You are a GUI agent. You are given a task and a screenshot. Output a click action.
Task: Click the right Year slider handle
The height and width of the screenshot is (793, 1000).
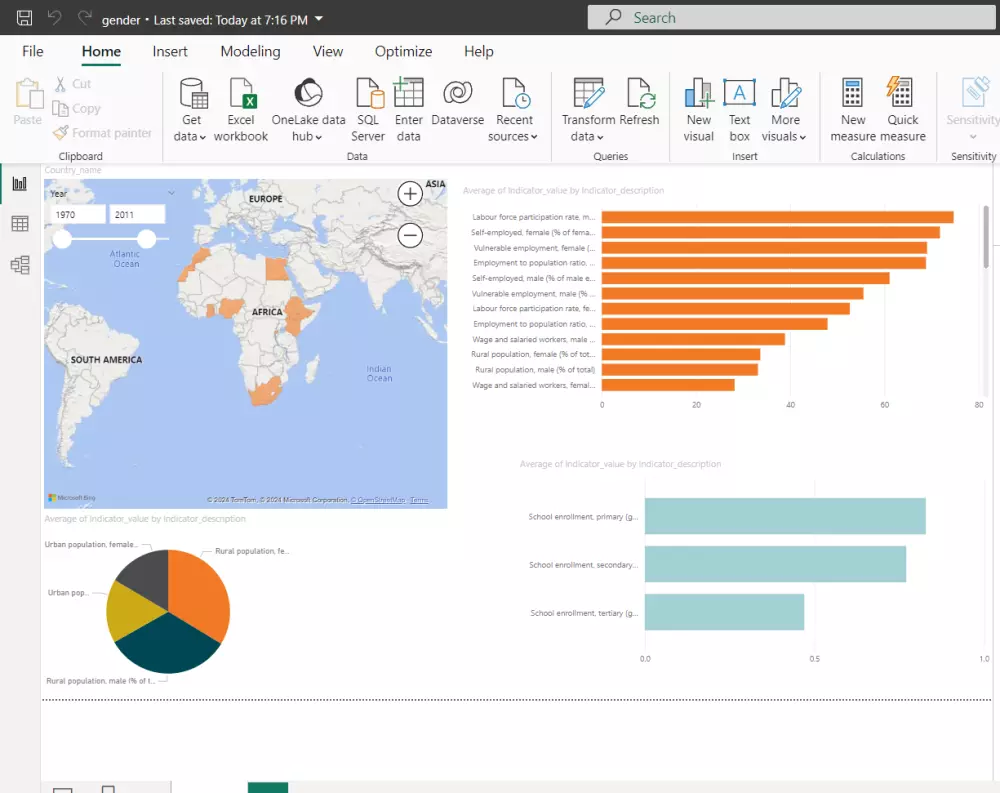click(x=147, y=238)
